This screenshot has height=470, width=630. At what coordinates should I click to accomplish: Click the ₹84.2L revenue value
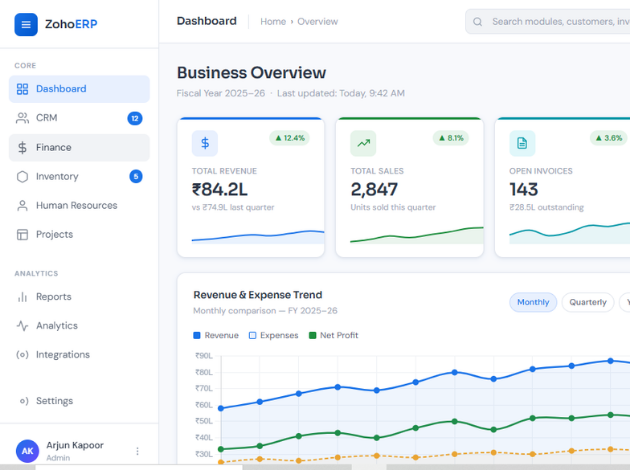220,190
